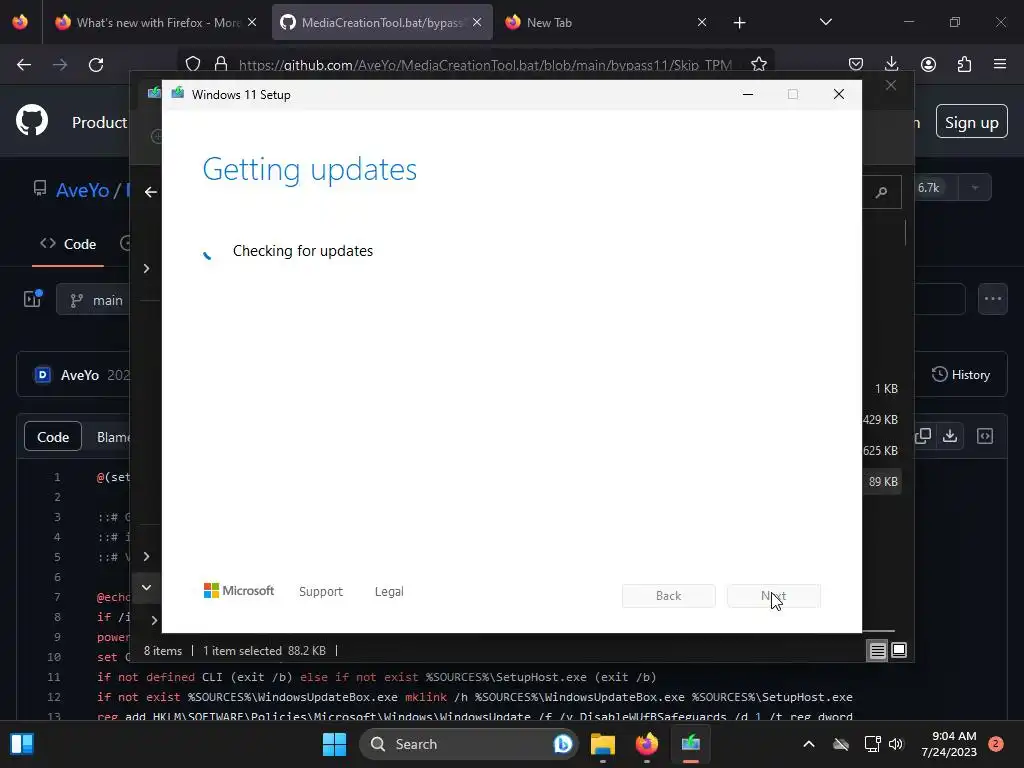The width and height of the screenshot is (1024, 768).
Task: Open the widgets button on the taskbar
Action: click(22, 744)
